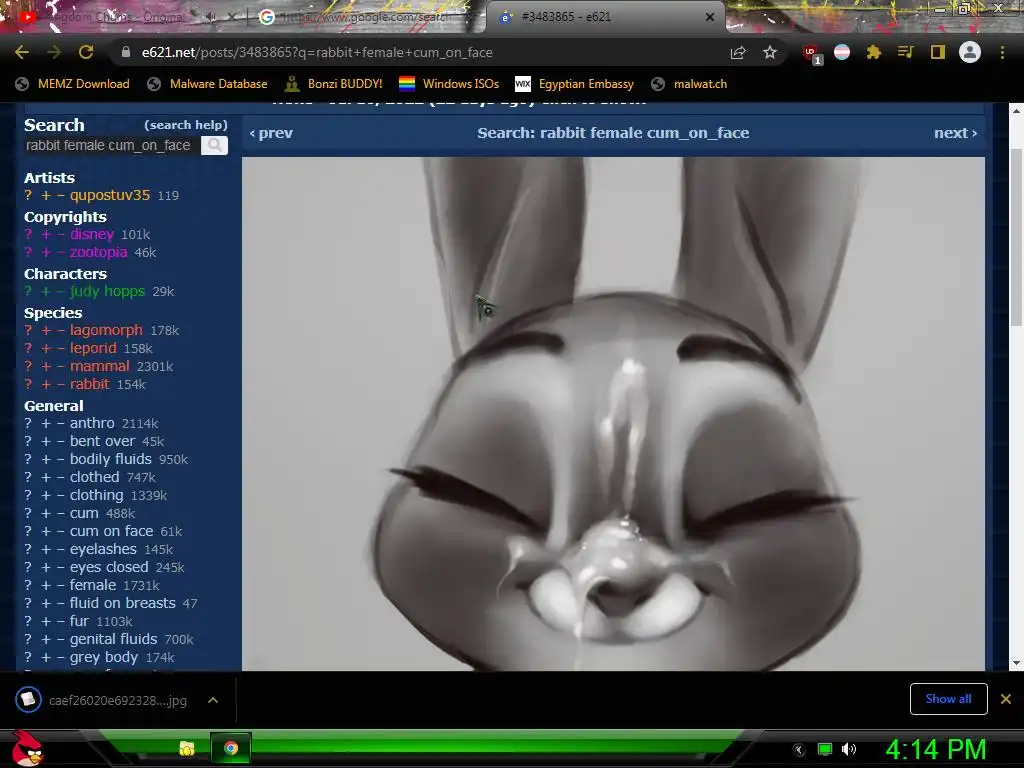Open wiki question mark for anthro

[28, 424]
